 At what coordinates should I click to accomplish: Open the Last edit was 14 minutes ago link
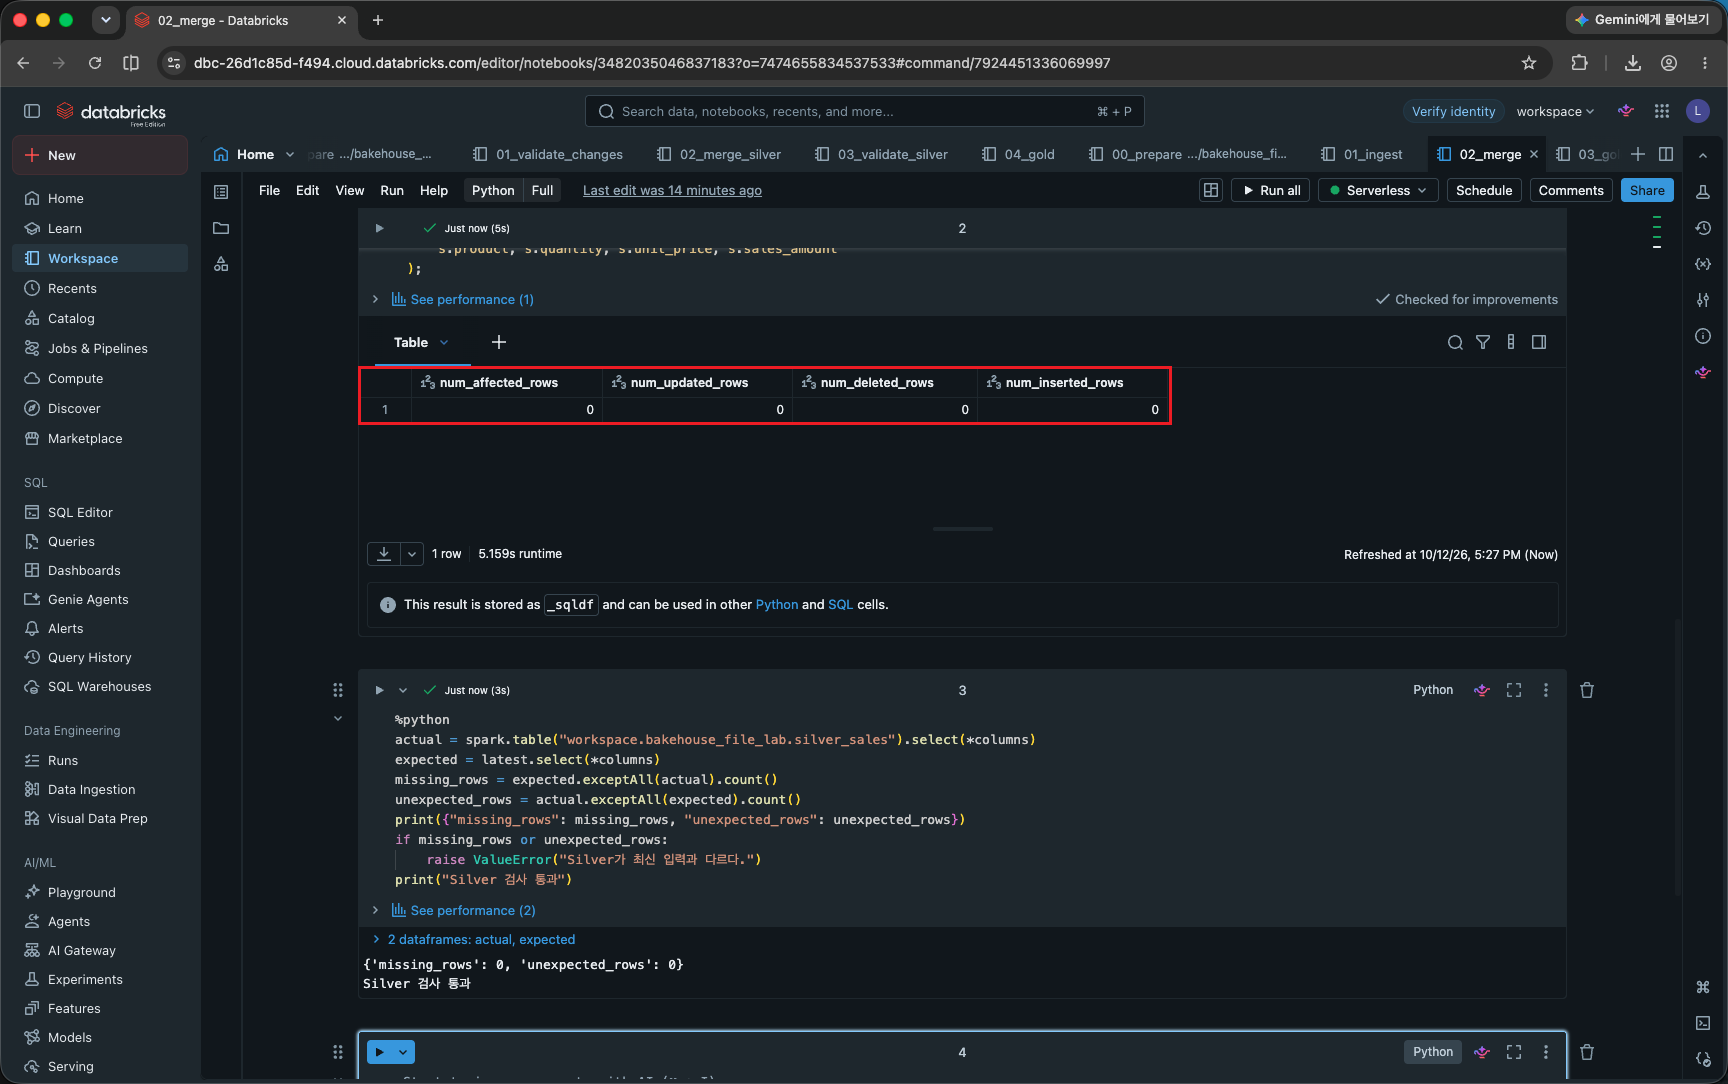click(x=672, y=190)
